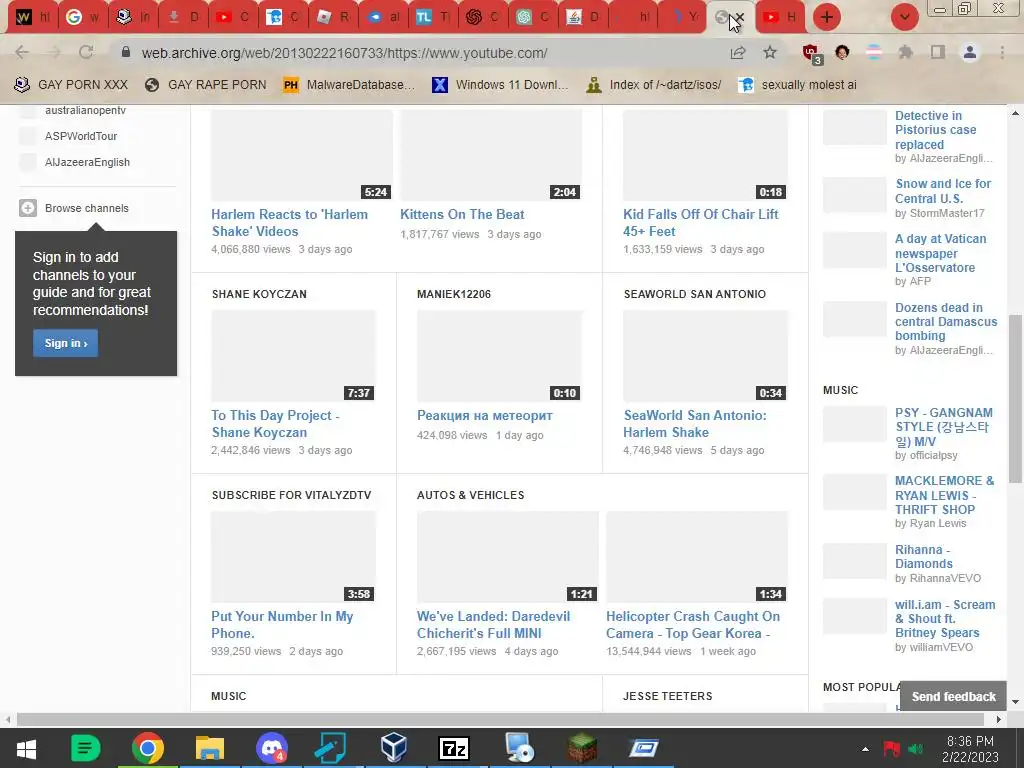This screenshot has width=1024, height=768.
Task: Open 'PSY - GANGNAM STYLE' music video link
Action: coord(944,427)
